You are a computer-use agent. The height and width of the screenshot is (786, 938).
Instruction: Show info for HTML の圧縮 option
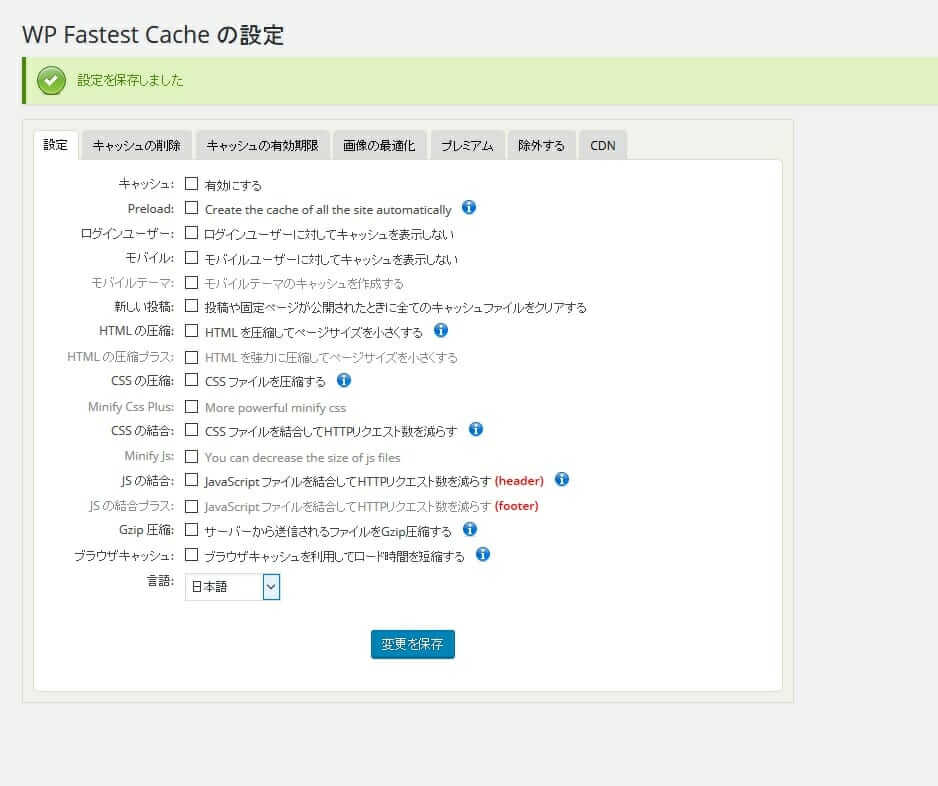click(441, 330)
